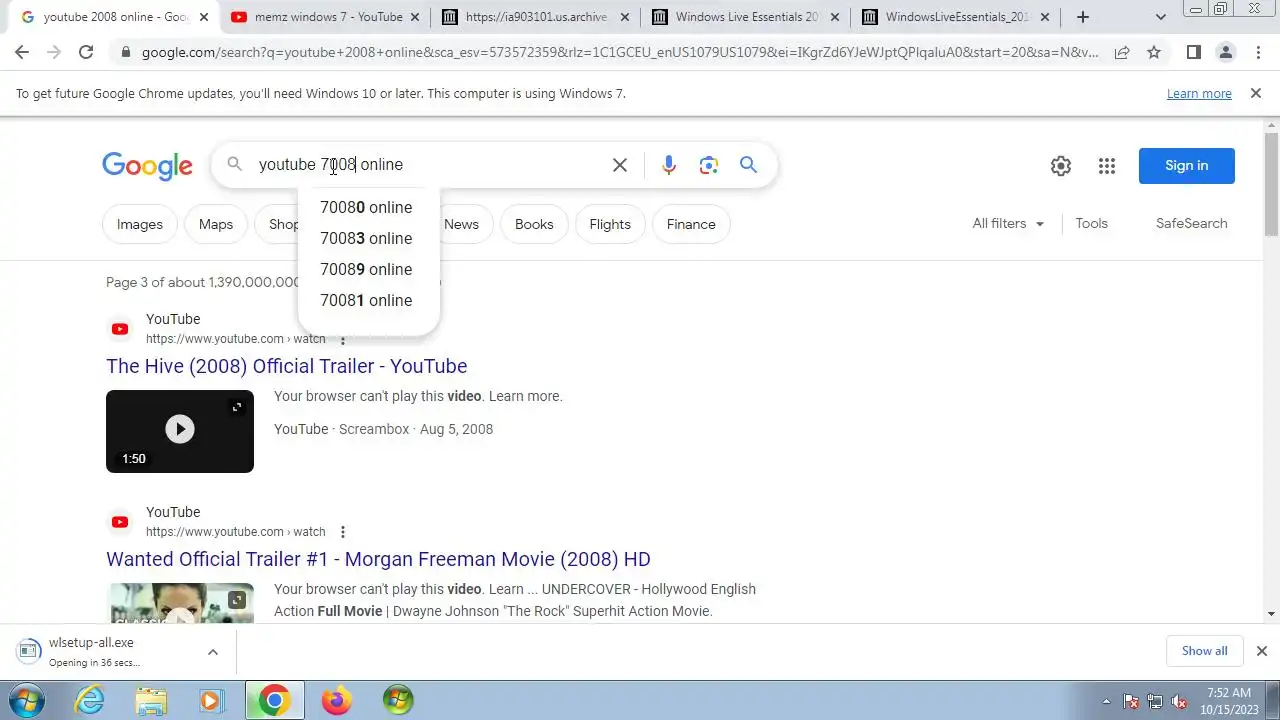Open a new tab with plus button
Viewport: 1280px width, 720px height.
click(x=1082, y=17)
